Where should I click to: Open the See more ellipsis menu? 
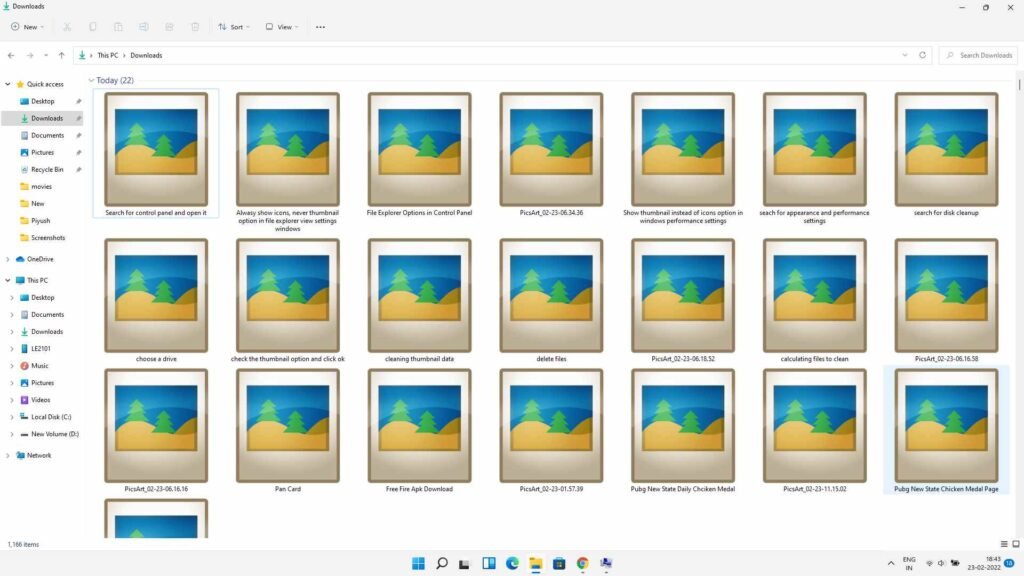tap(320, 27)
